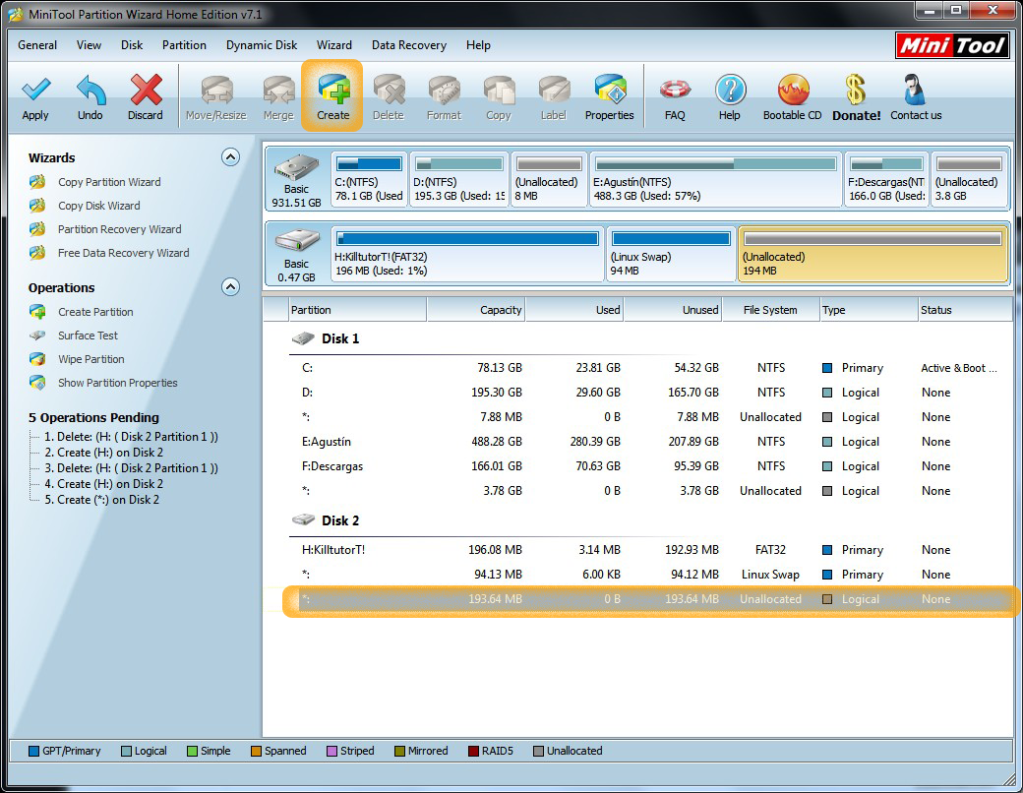The width and height of the screenshot is (1023, 793).
Task: Sort by the Partition column header
Action: 358,310
